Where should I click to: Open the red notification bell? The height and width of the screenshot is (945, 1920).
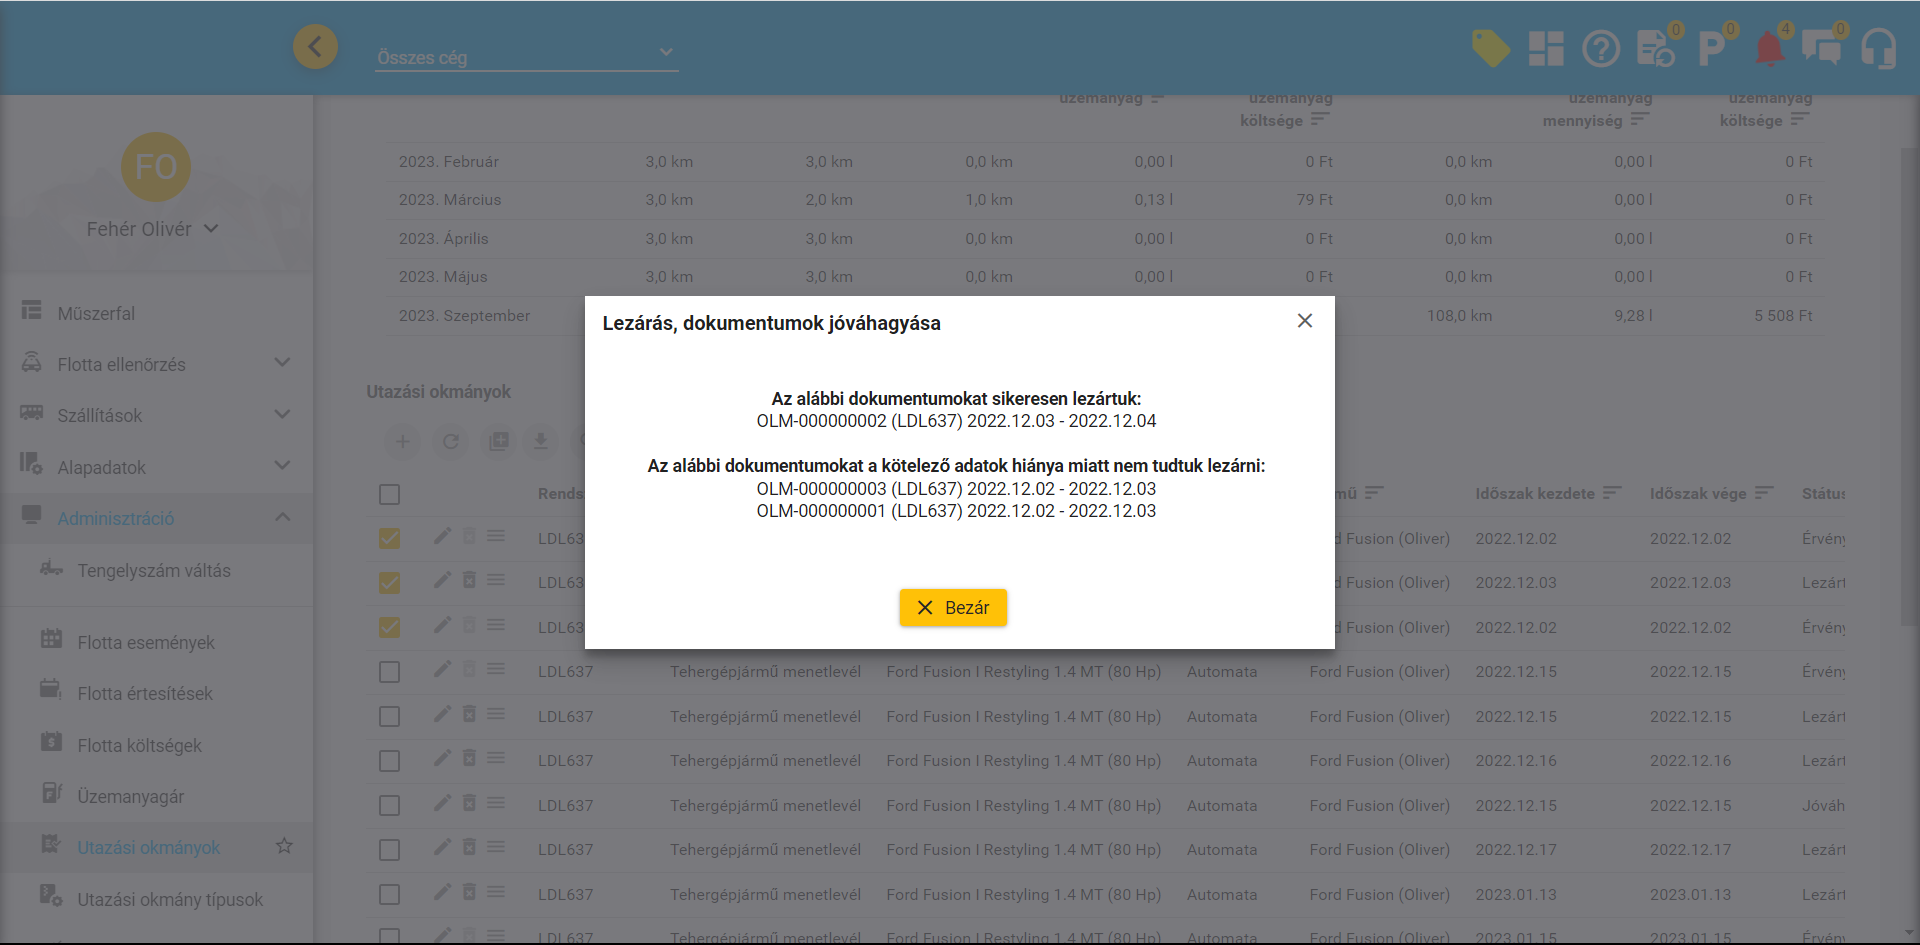coord(1769,48)
